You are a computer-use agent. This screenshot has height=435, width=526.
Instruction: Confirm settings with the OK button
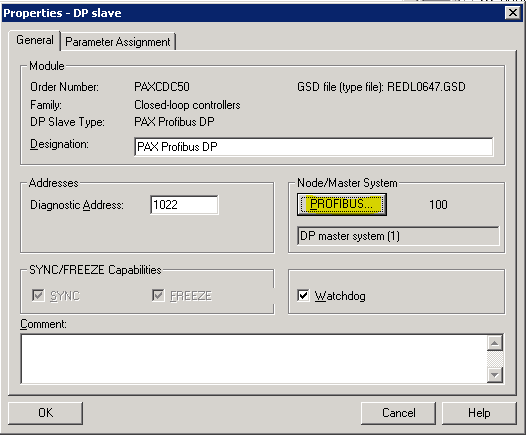(46, 413)
